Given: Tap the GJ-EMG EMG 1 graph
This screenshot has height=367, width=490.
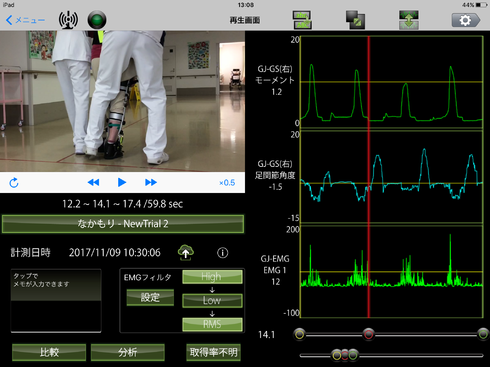Looking at the screenshot, I should tap(392, 271).
